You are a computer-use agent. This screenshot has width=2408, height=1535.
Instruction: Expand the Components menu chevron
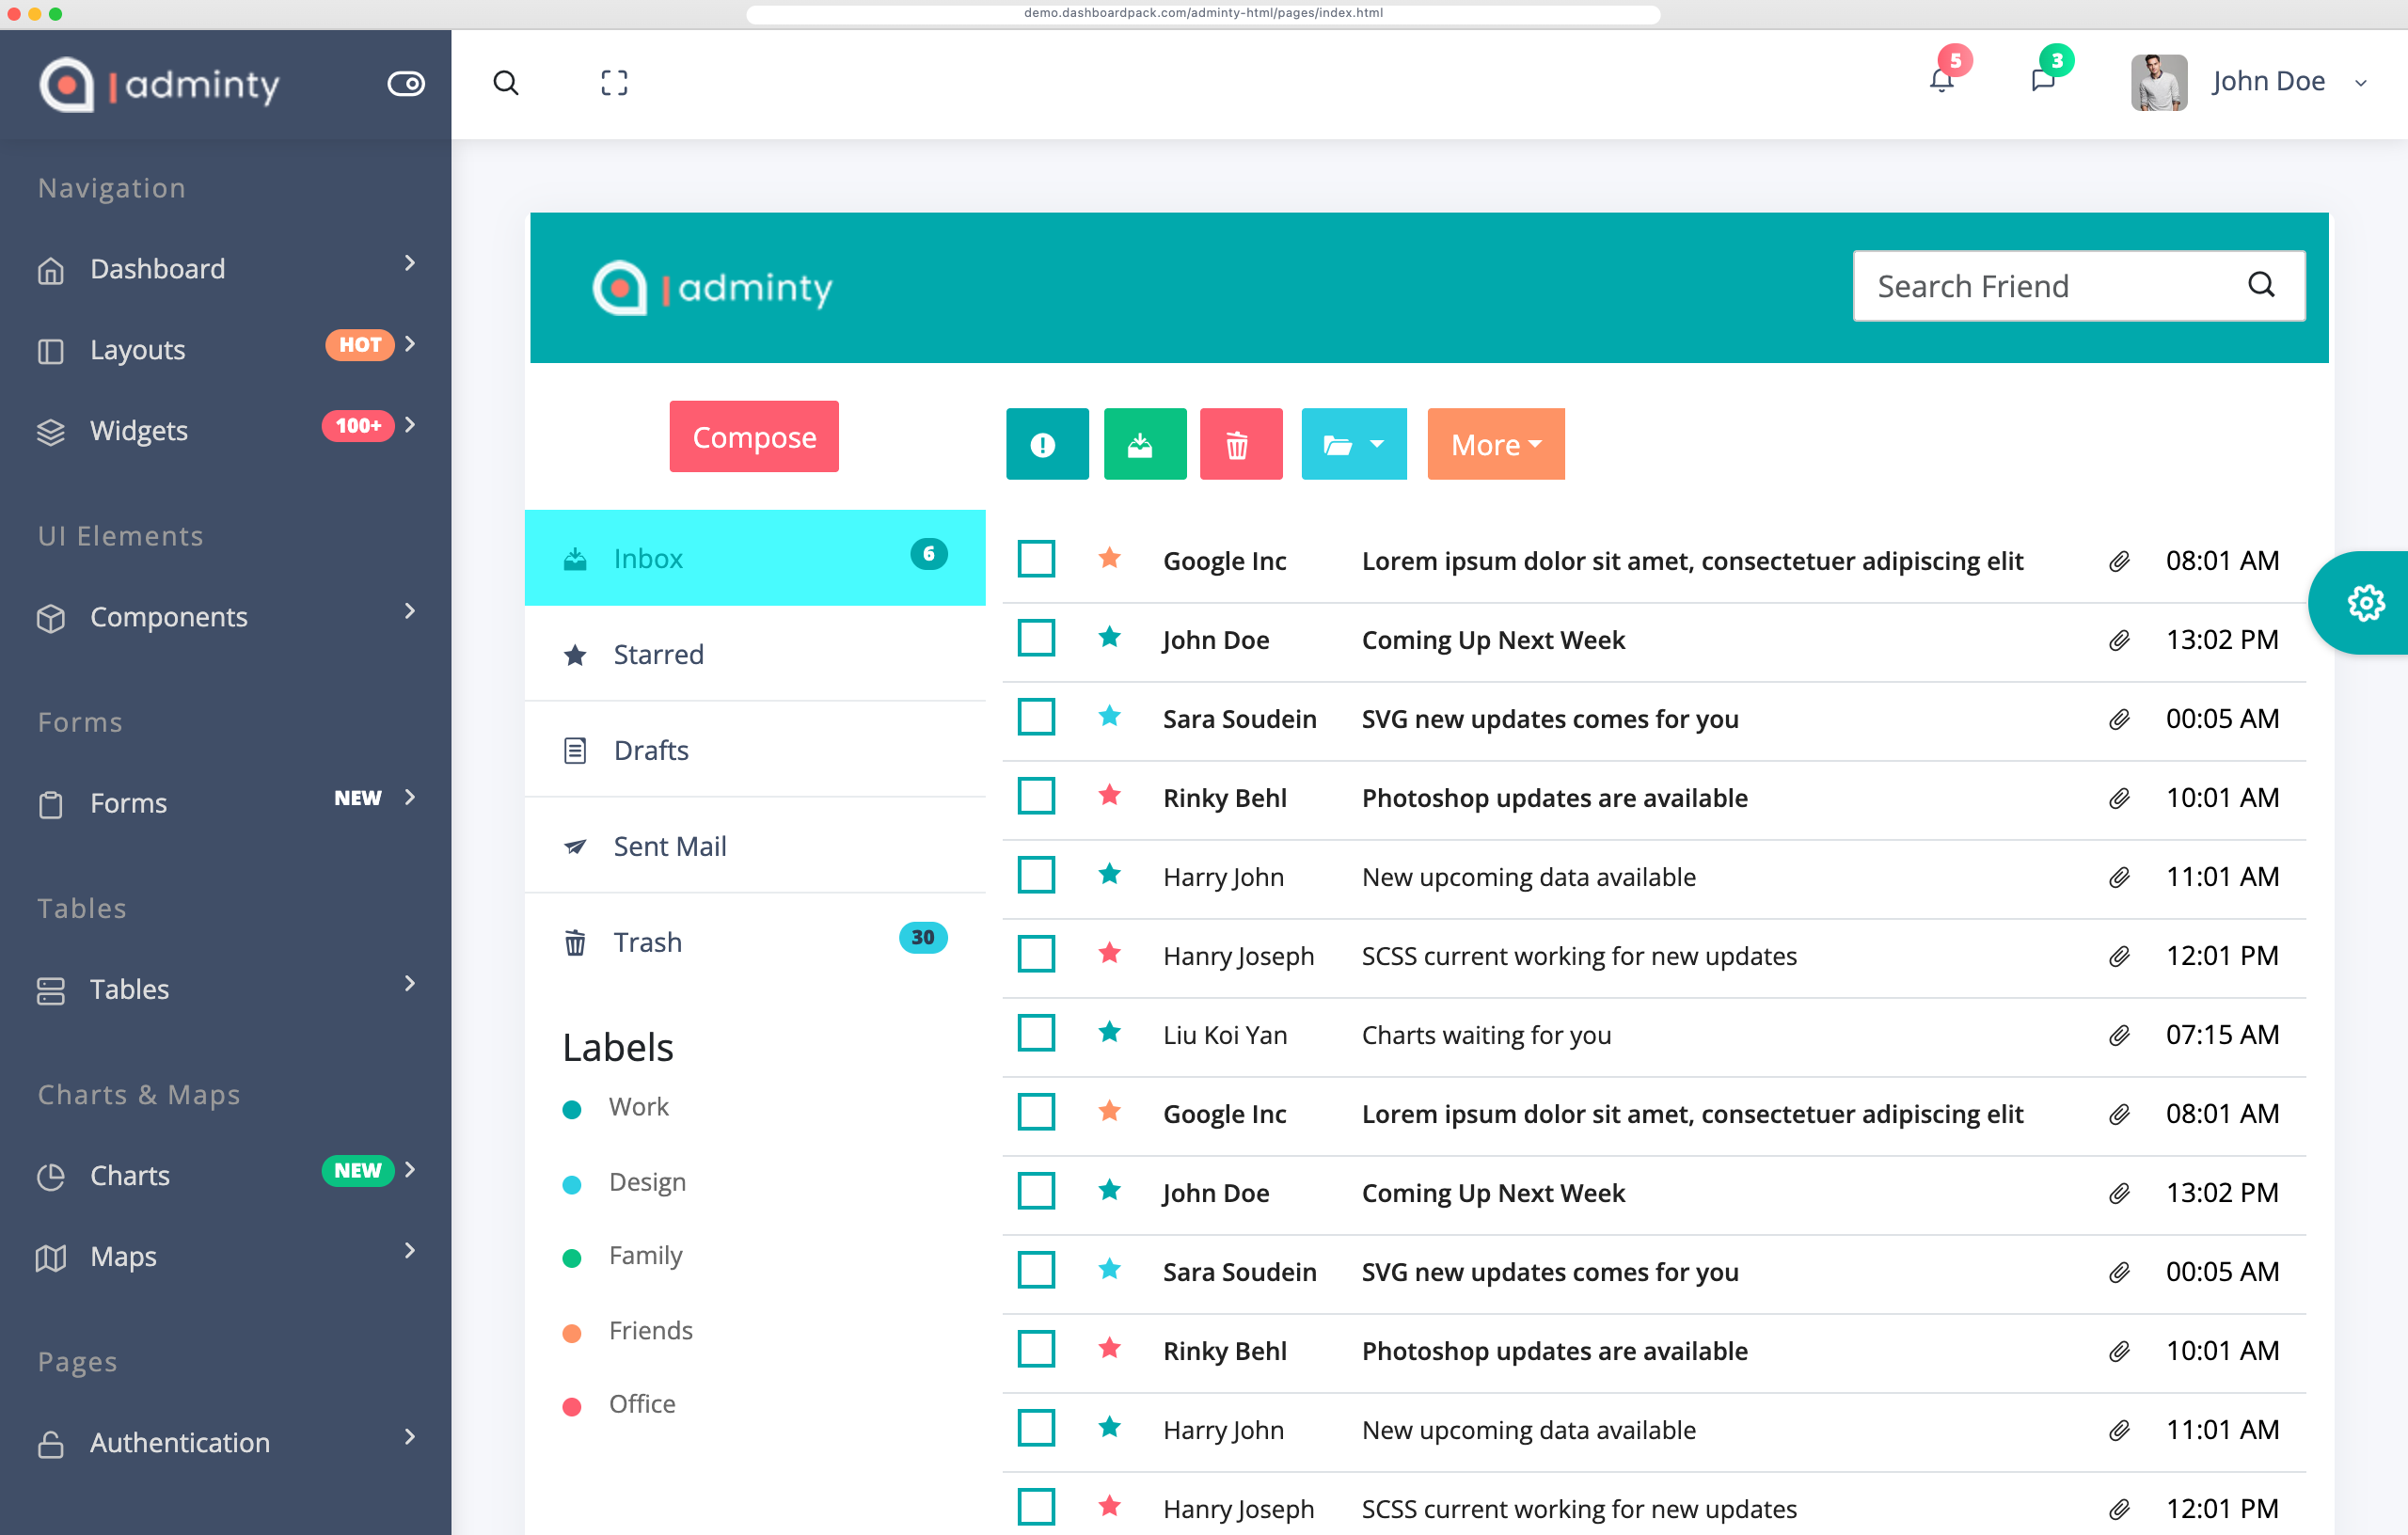pos(410,611)
